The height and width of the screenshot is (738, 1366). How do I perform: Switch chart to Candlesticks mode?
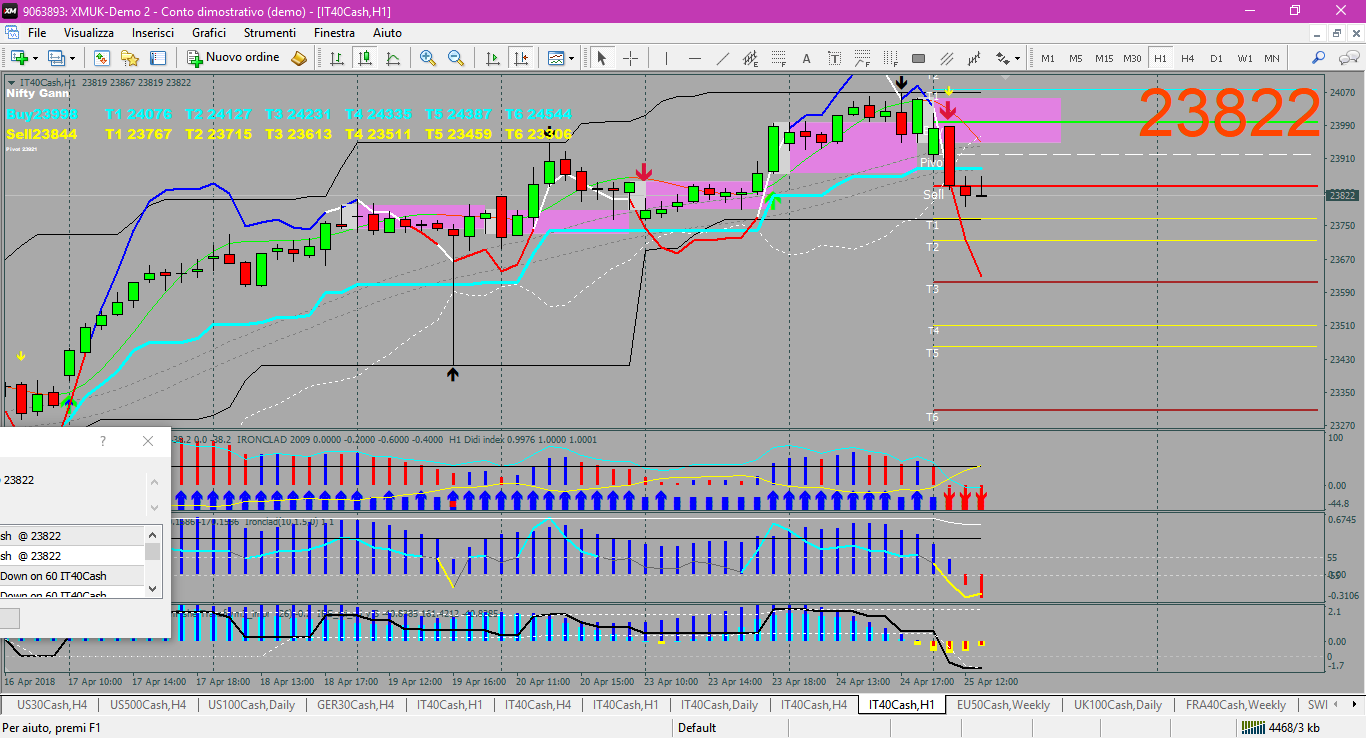point(365,58)
